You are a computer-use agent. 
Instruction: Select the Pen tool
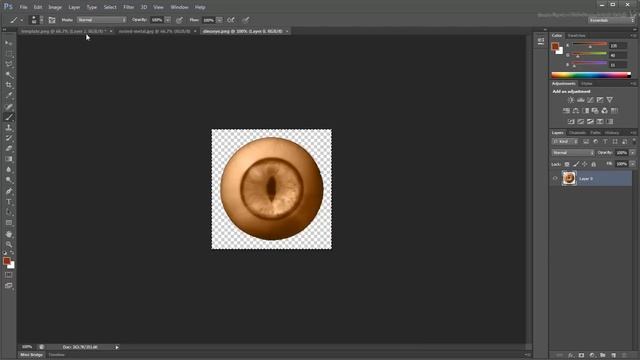tap(9, 191)
